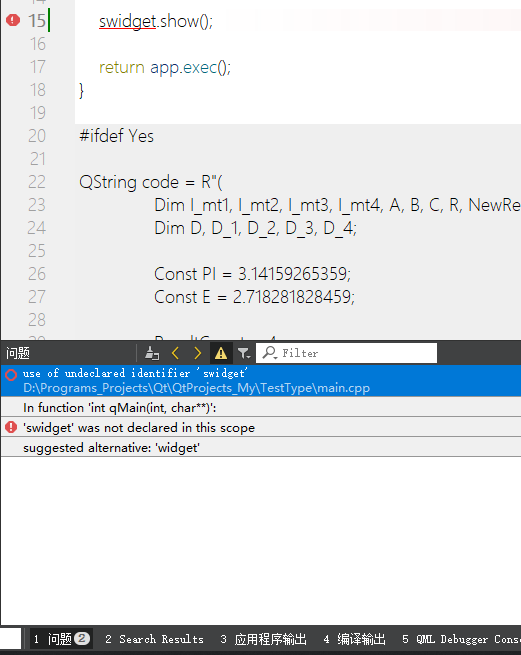Image resolution: width=521 pixels, height=655 pixels.
Task: Open the 应用程序输出 tab
Action: click(x=264, y=639)
